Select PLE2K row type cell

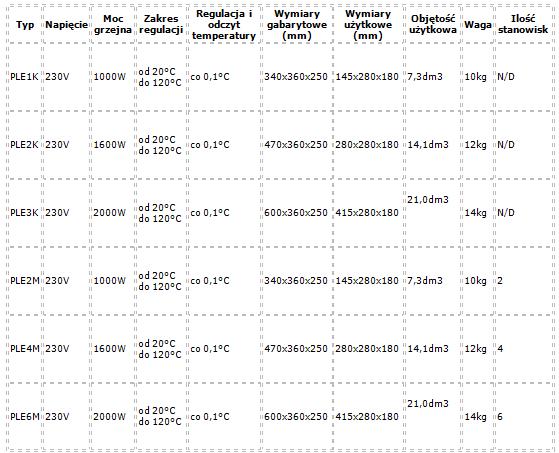(x=24, y=145)
